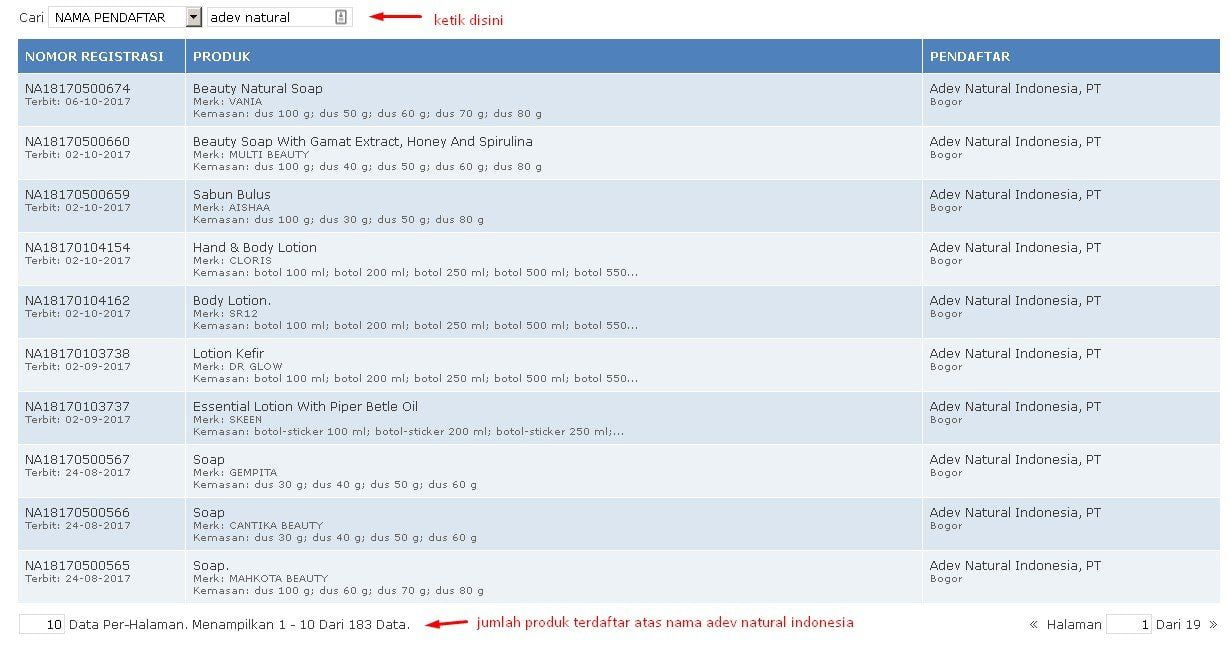Click product name 'Hand & Body Lotion'
1230x645 pixels.
click(255, 248)
